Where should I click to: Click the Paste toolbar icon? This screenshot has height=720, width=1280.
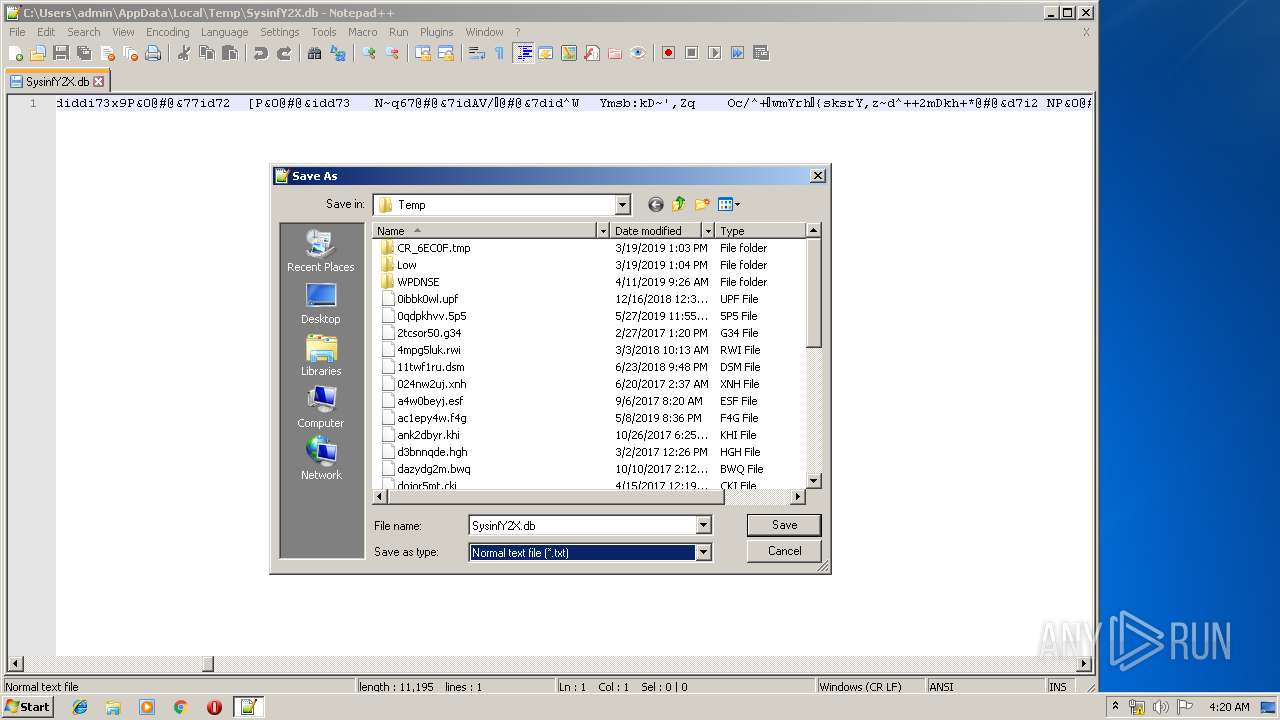coord(230,53)
